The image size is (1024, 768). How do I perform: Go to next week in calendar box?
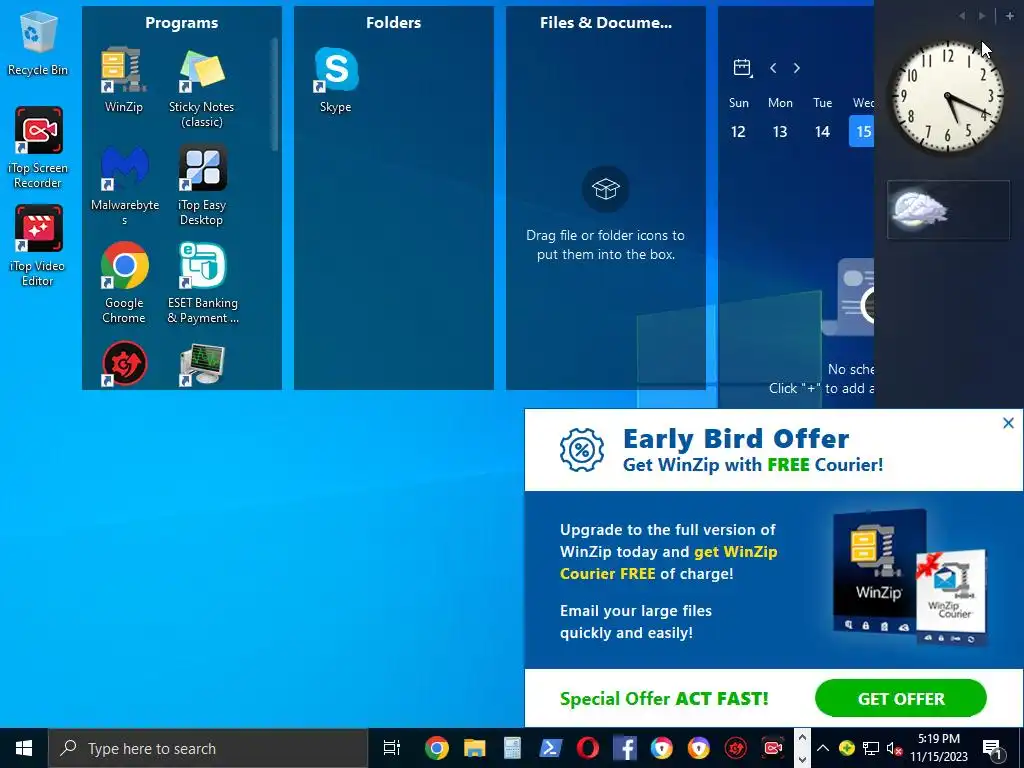(797, 68)
